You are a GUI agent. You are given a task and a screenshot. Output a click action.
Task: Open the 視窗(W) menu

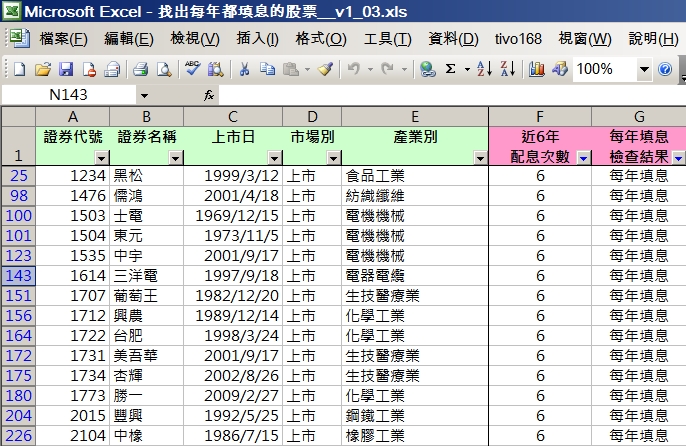pyautogui.click(x=585, y=39)
